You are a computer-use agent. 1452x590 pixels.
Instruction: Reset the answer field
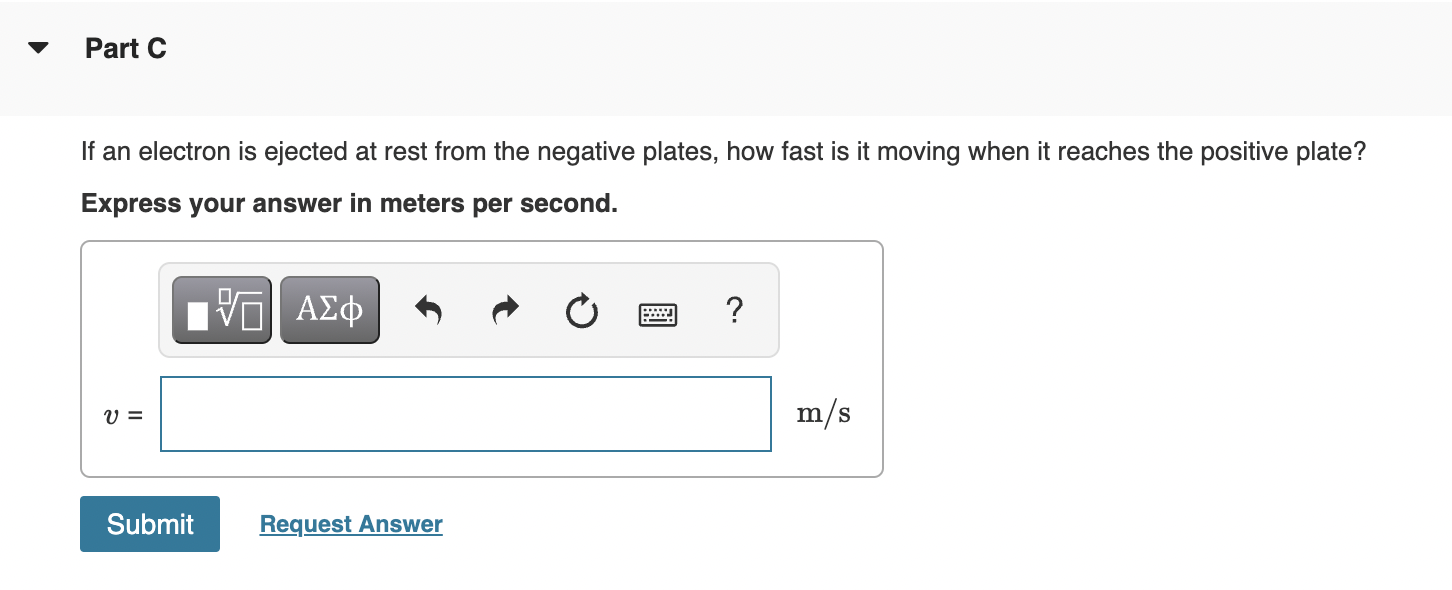click(x=581, y=311)
